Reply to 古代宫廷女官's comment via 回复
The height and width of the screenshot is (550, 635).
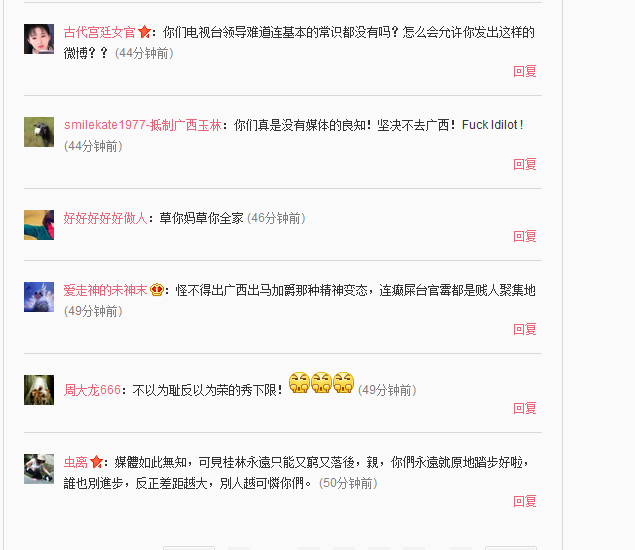(x=525, y=71)
